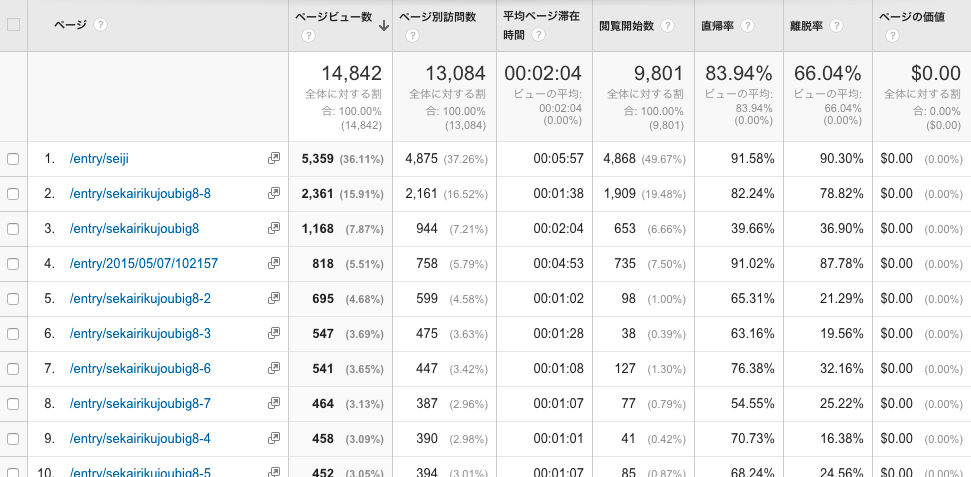Open external link icon for /entry/2015/05/07/102157
Viewport: 971px width, 477px height.
(274, 263)
